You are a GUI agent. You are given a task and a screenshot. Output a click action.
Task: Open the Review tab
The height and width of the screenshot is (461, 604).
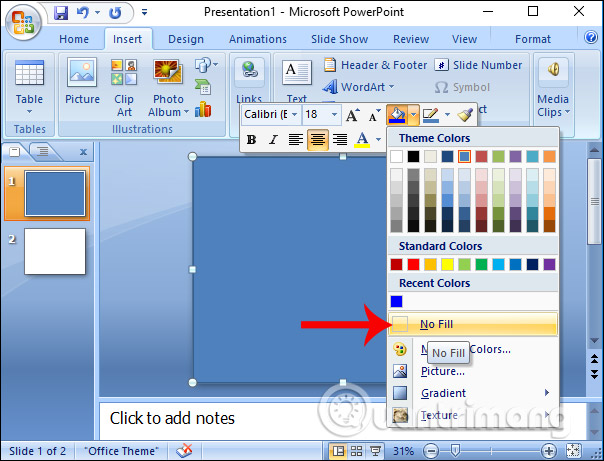[x=411, y=39]
